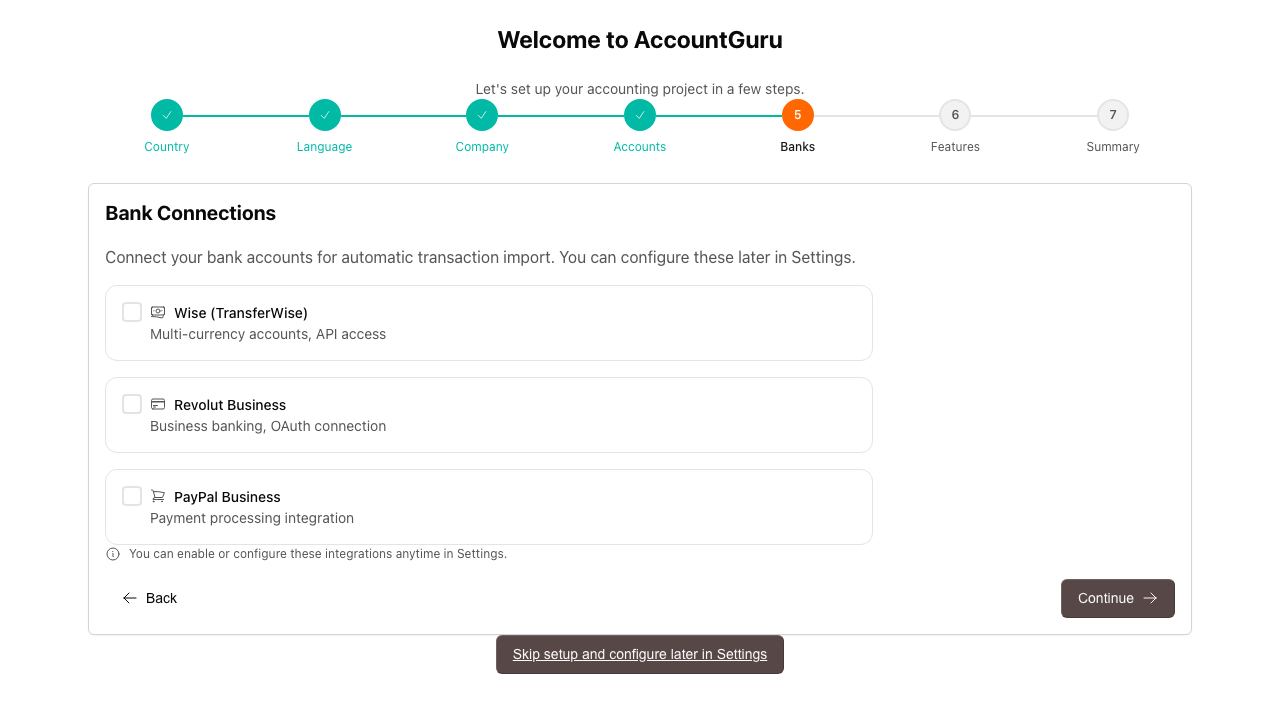
Task: Click the Revolut Business card icon
Action: 158,404
